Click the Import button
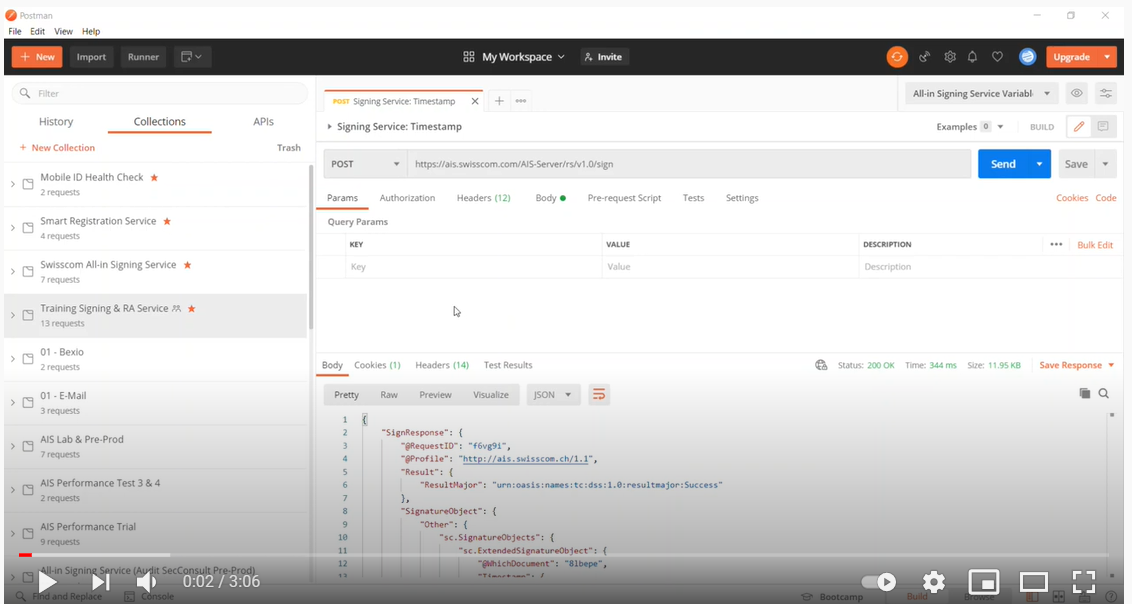 click(x=92, y=57)
